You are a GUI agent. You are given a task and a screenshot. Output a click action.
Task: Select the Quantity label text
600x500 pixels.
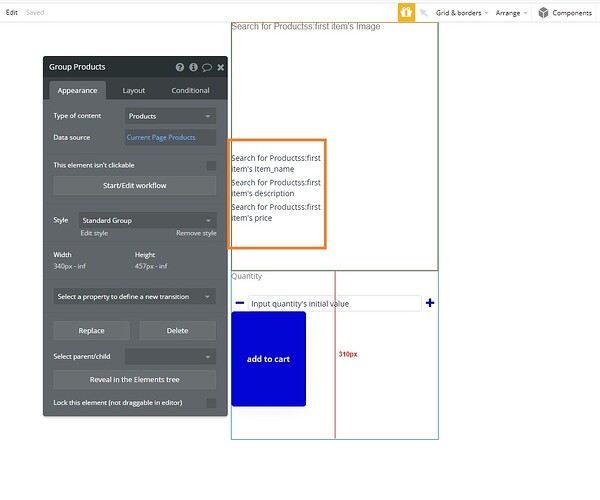click(247, 276)
